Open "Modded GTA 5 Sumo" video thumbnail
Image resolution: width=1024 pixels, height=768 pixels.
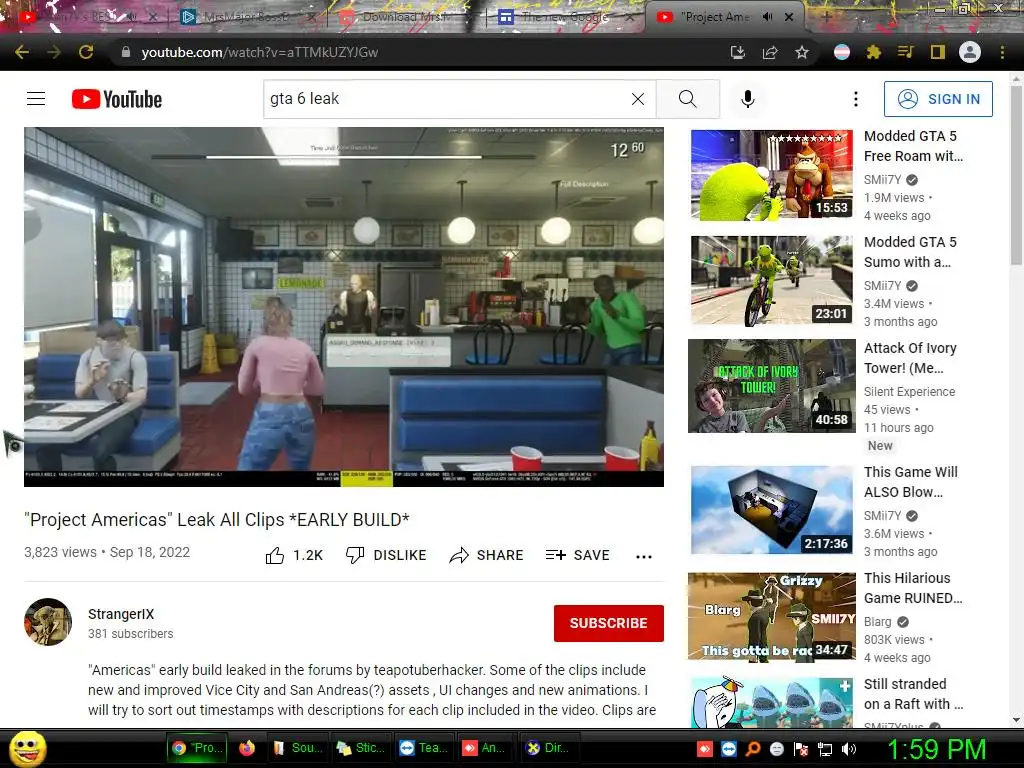click(772, 281)
